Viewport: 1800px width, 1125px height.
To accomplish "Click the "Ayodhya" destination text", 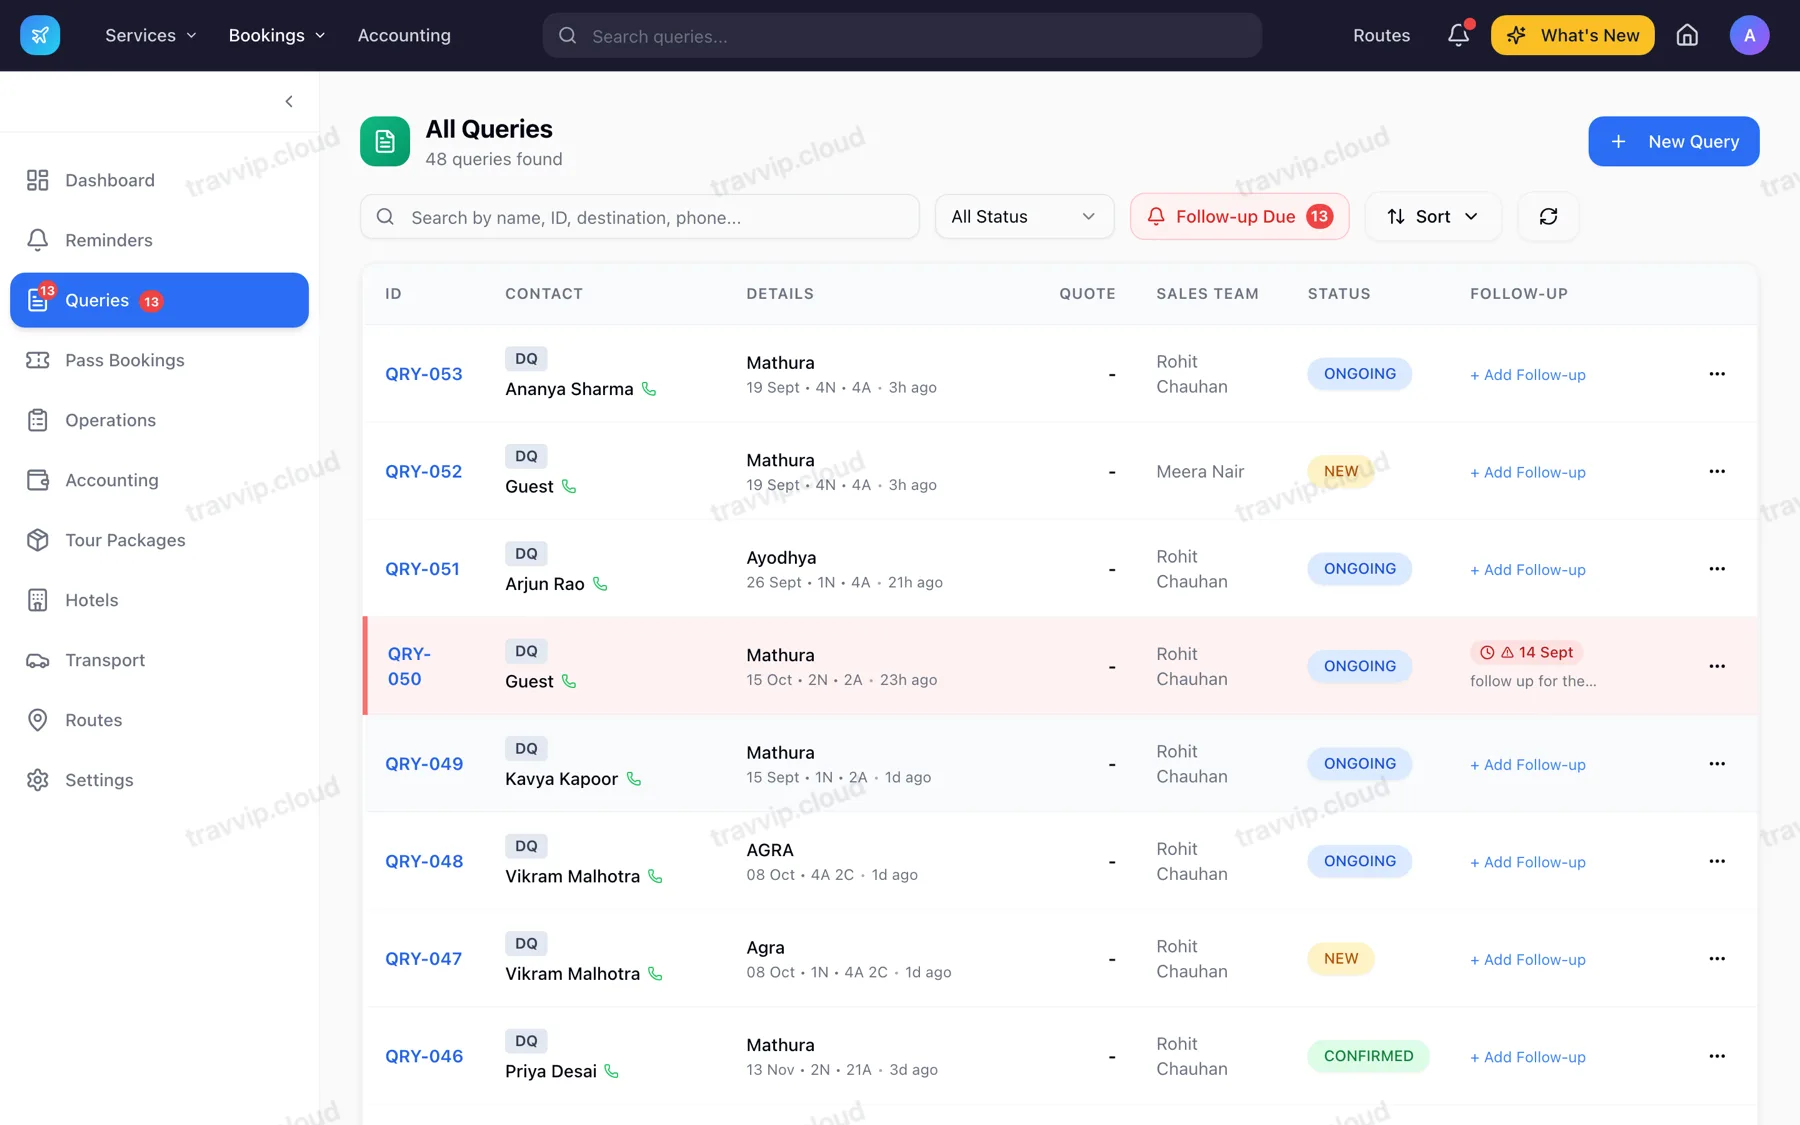I will point(781,558).
